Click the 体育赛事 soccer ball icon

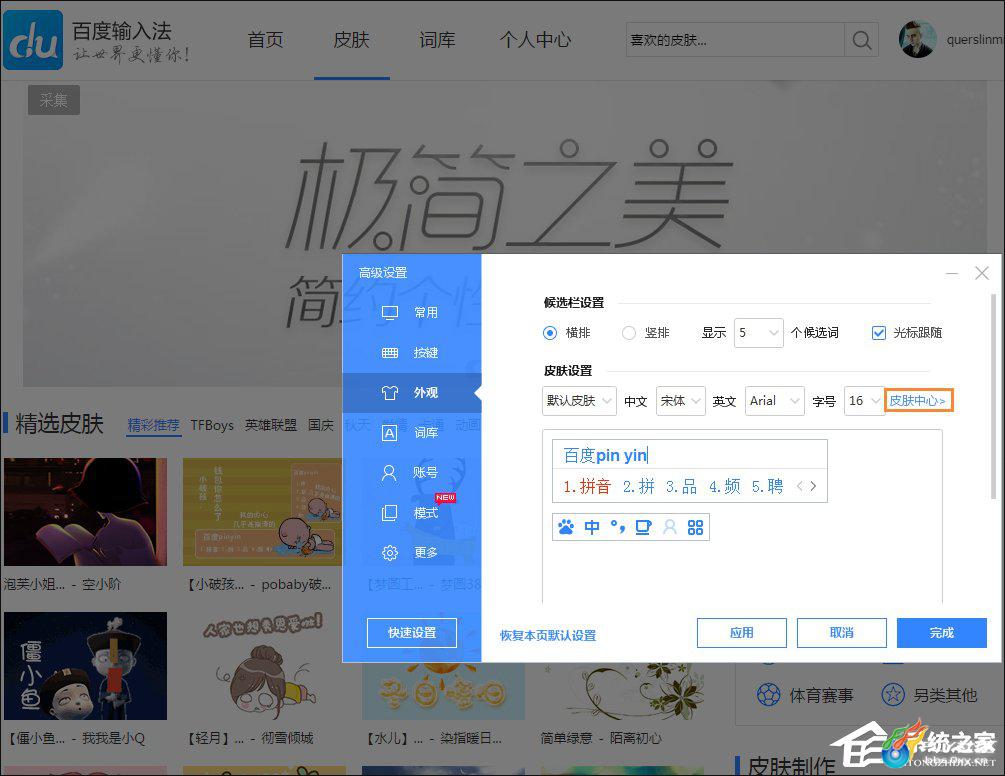tap(768, 695)
